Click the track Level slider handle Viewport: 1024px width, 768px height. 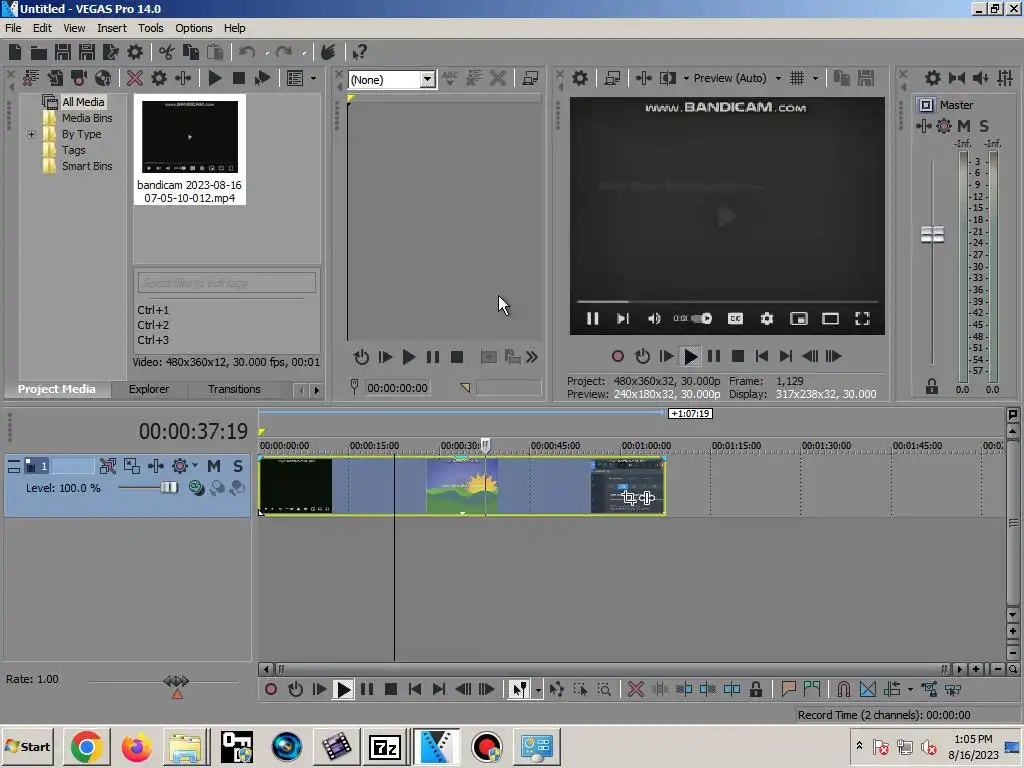tap(169, 487)
